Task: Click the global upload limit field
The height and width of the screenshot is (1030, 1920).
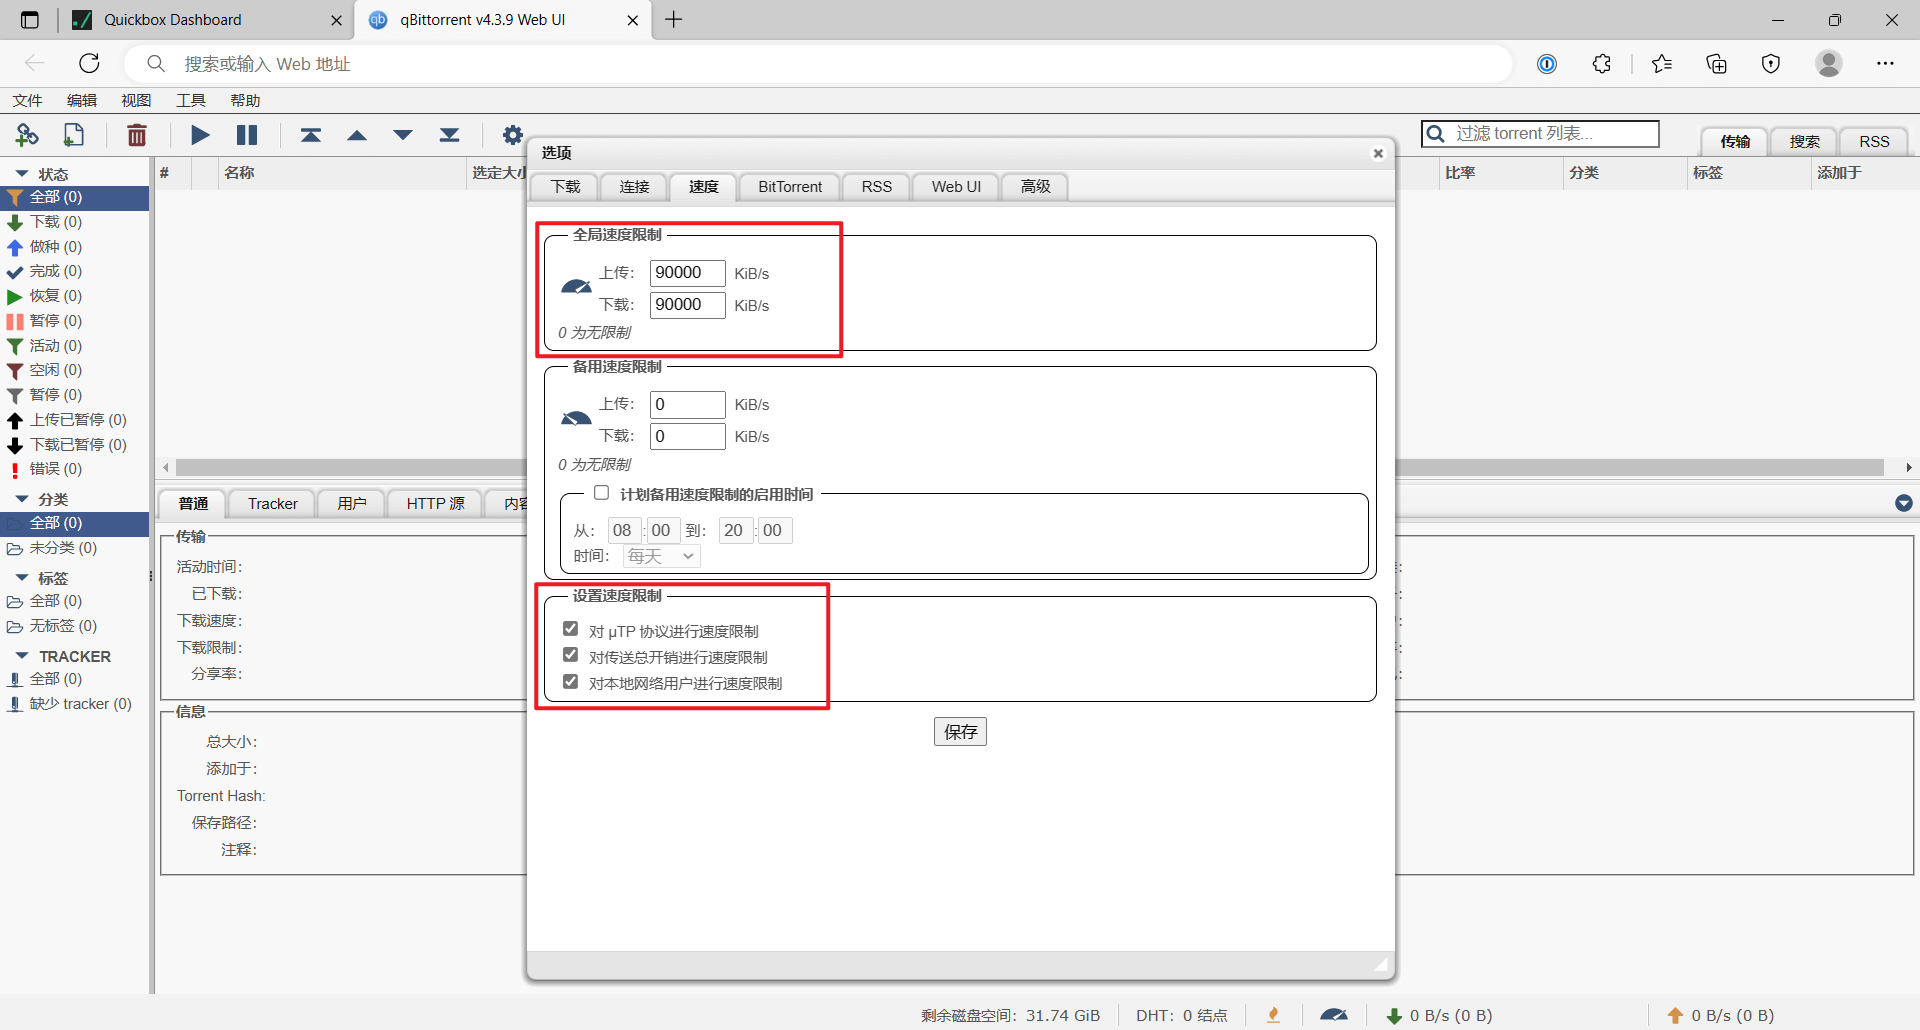Action: pos(687,273)
